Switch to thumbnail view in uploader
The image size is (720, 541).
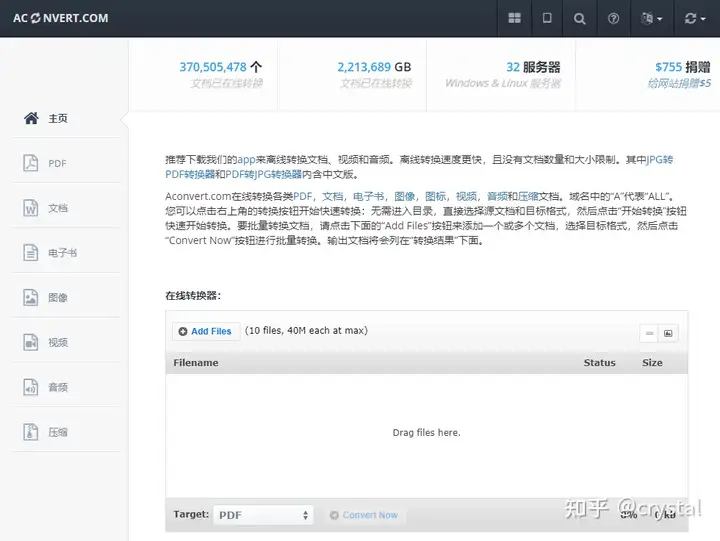(668, 333)
